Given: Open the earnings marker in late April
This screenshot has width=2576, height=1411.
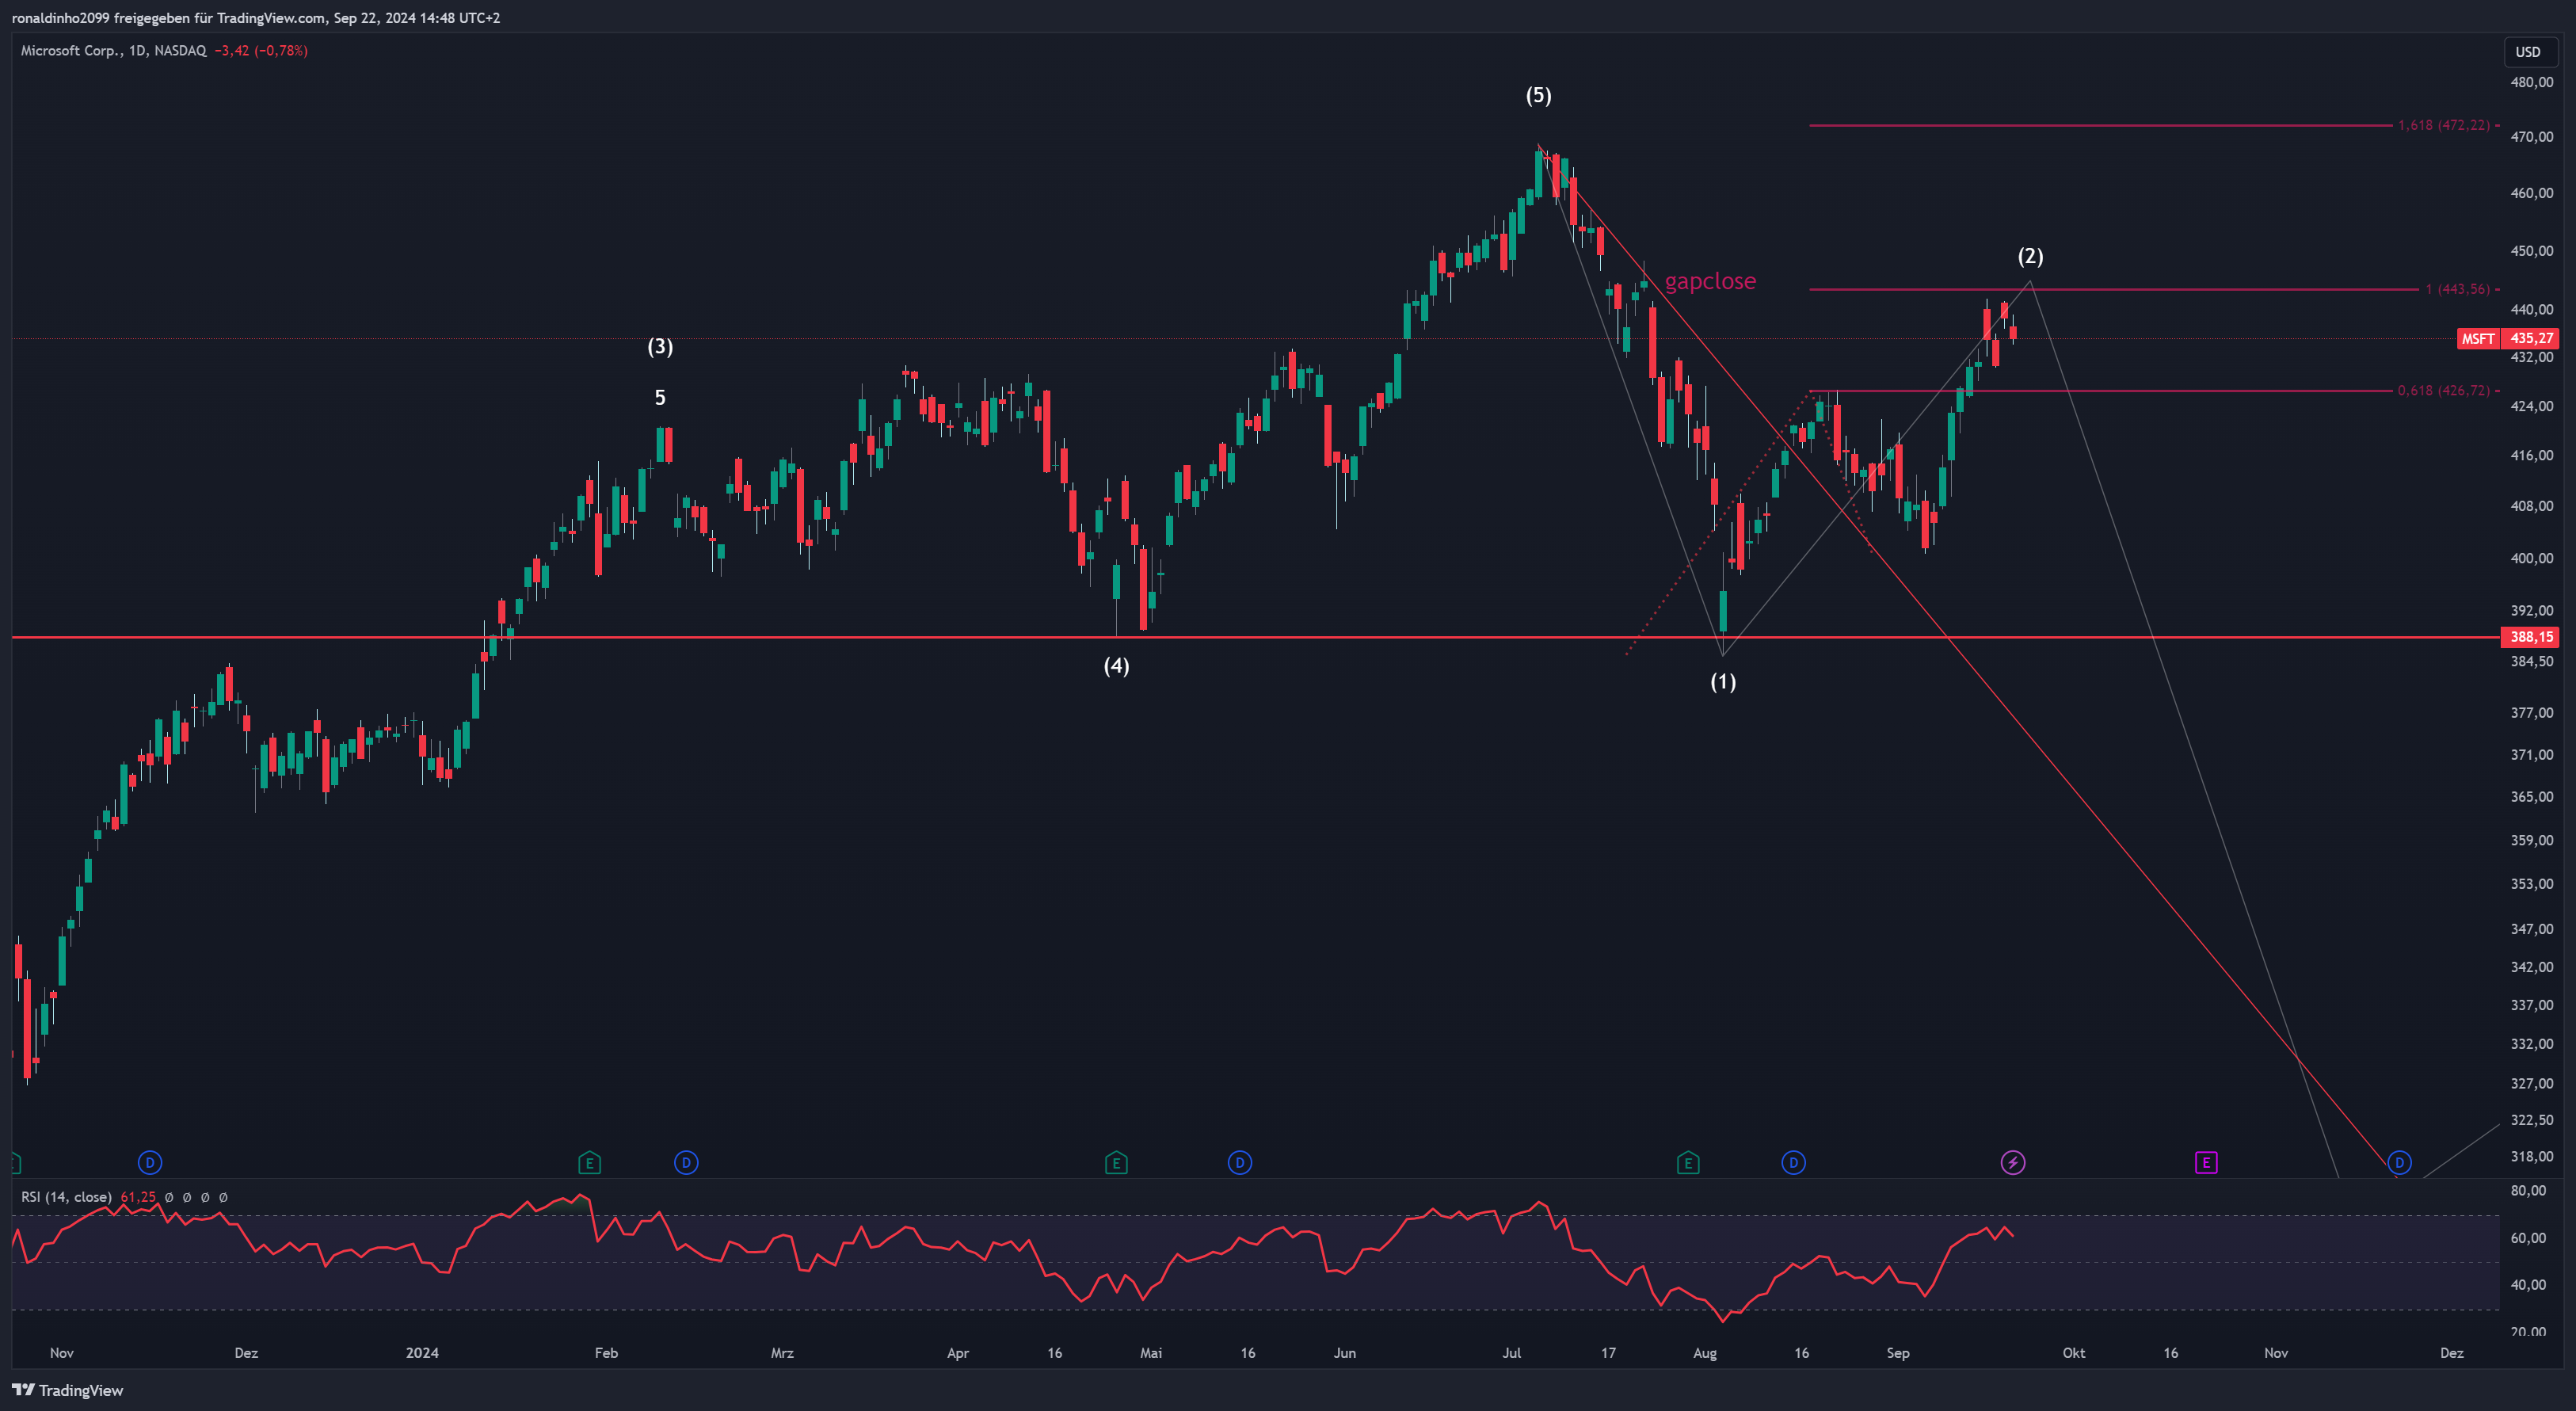Looking at the screenshot, I should [1116, 1162].
